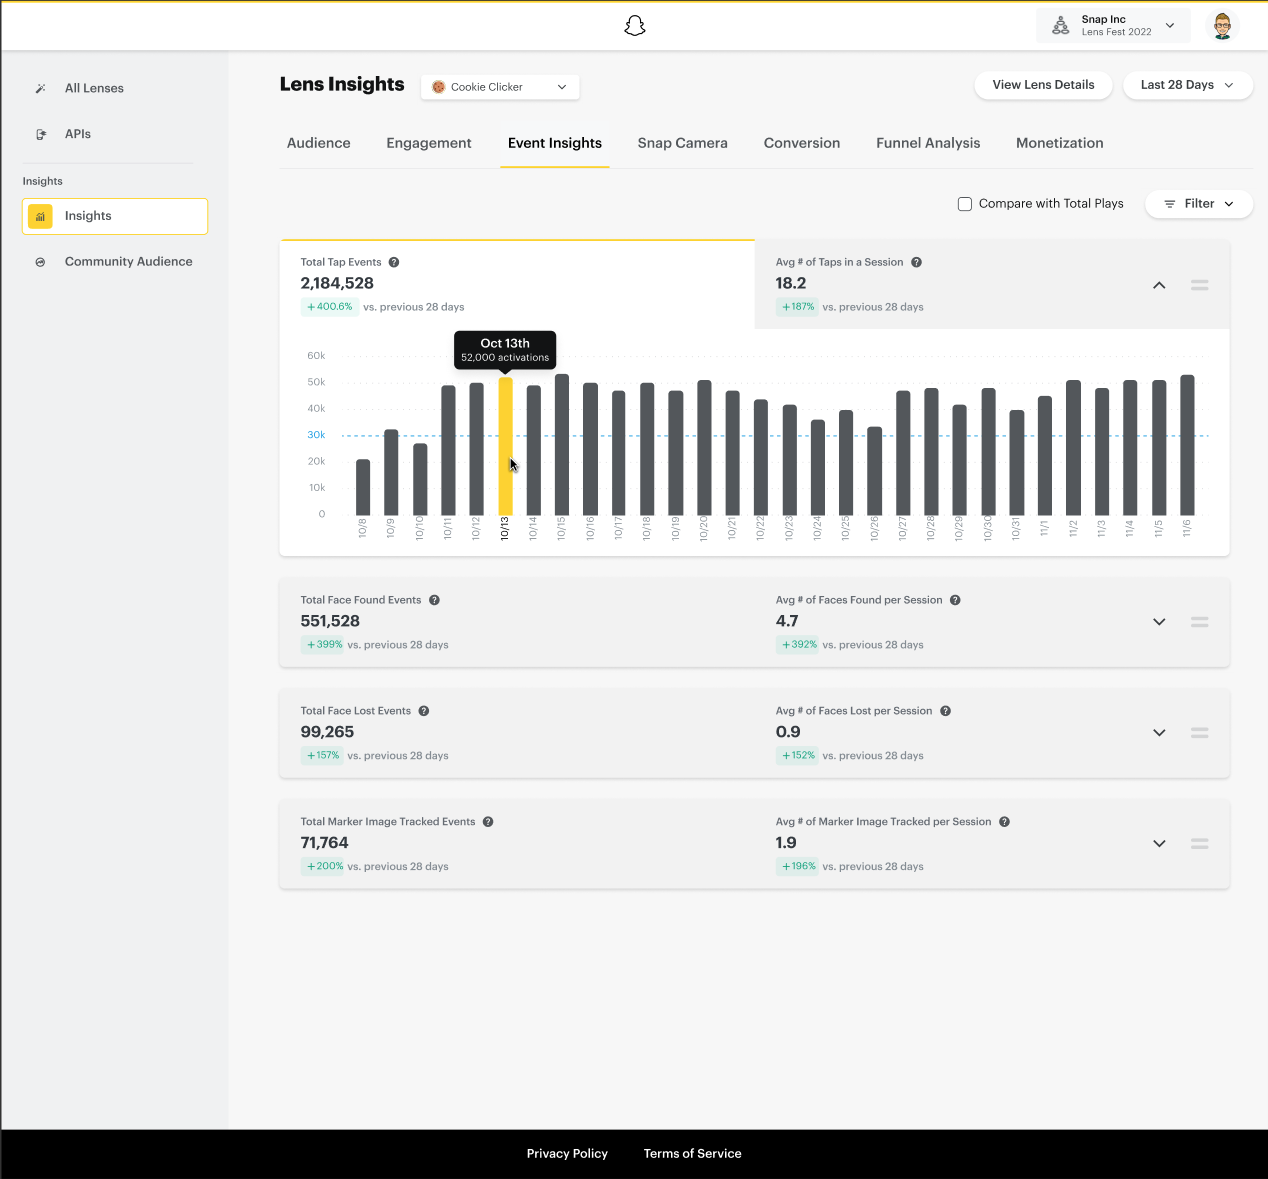This screenshot has width=1268, height=1179.
Task: Click the APIs sidebar icon
Action: tap(41, 134)
